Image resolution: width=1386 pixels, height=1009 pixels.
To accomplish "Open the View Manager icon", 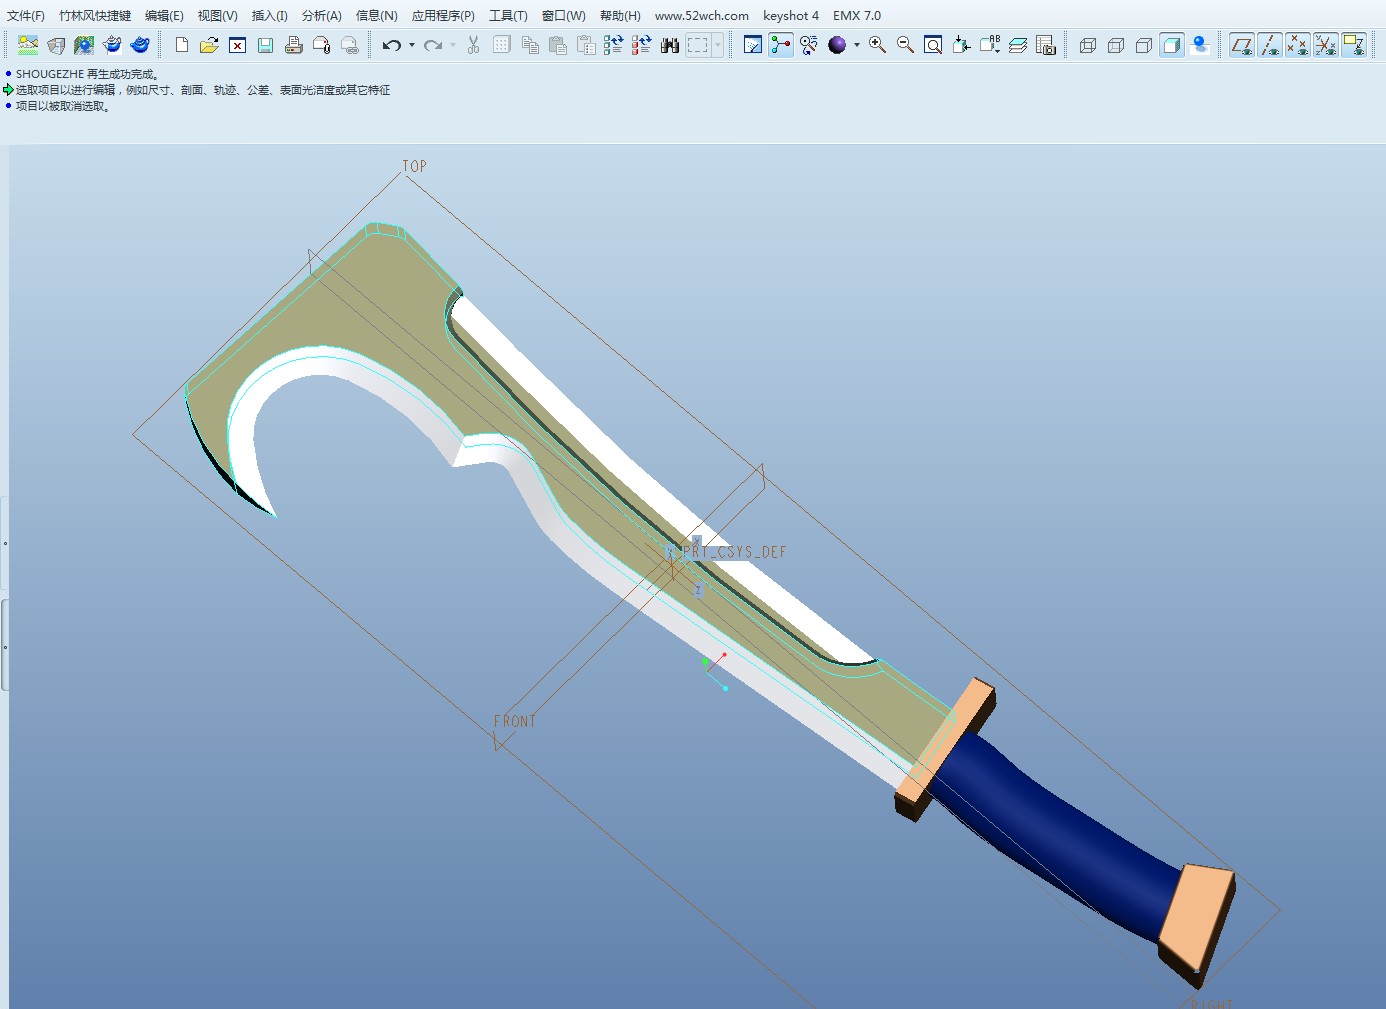I will (x=1046, y=45).
